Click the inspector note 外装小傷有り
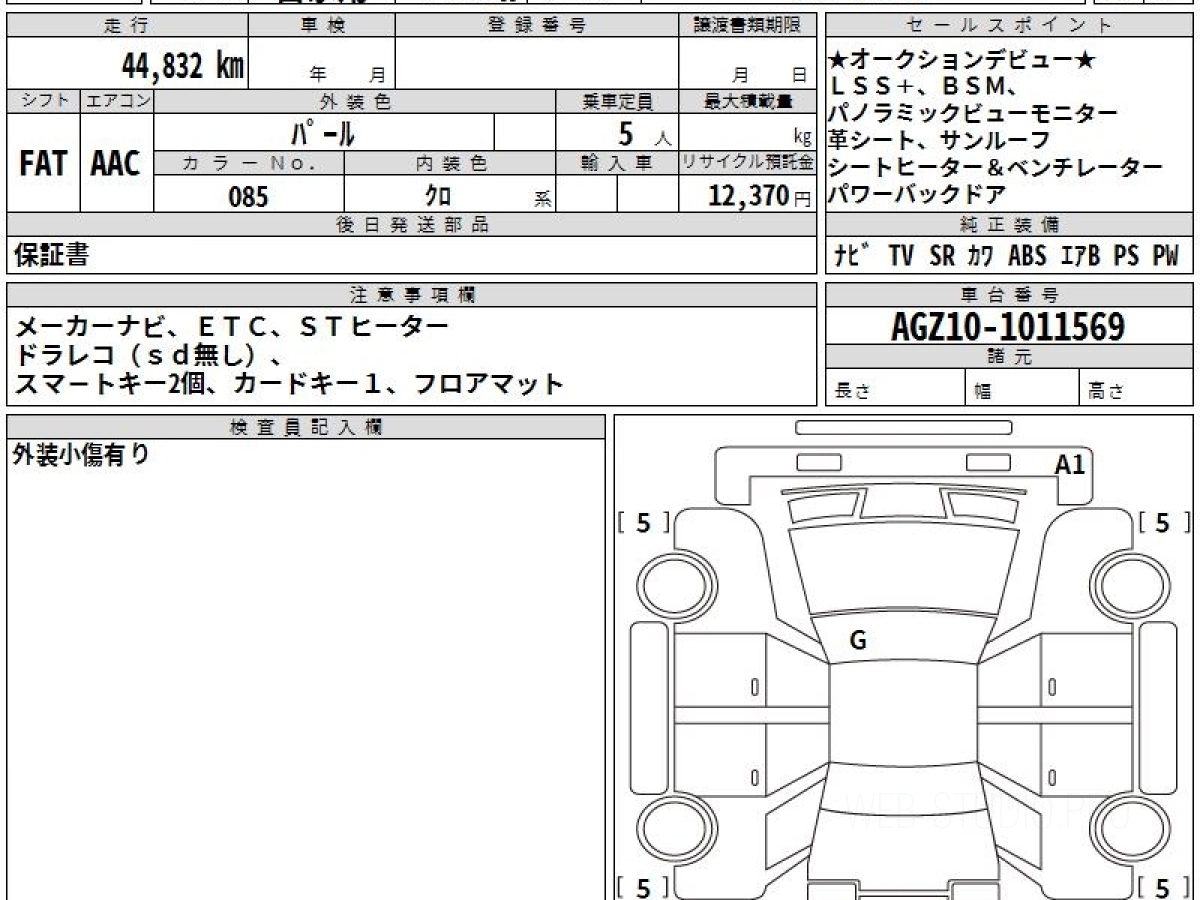 tap(81, 455)
